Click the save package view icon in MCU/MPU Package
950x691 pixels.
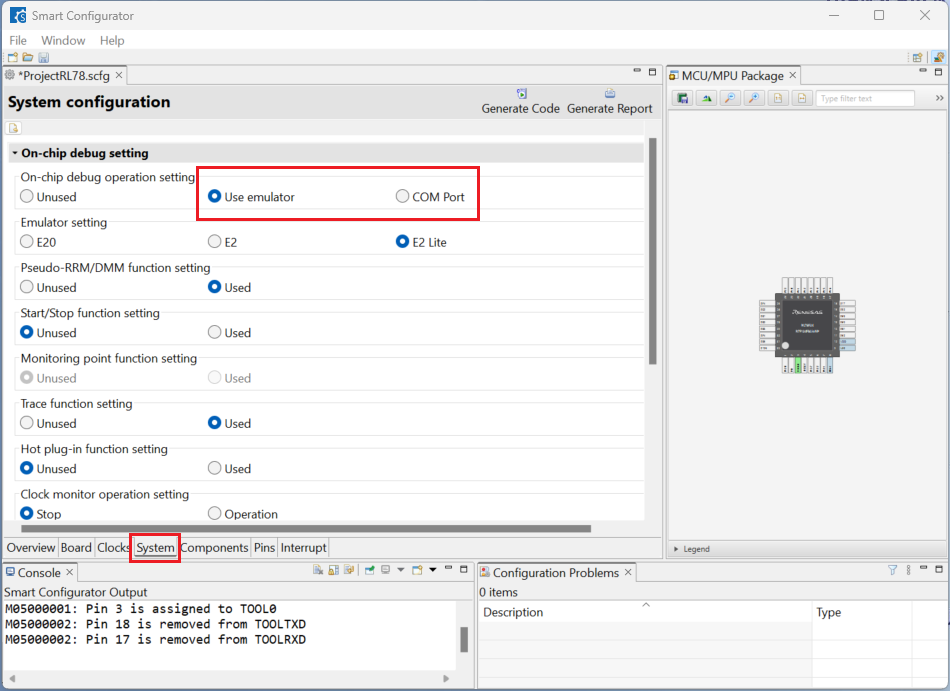click(683, 98)
